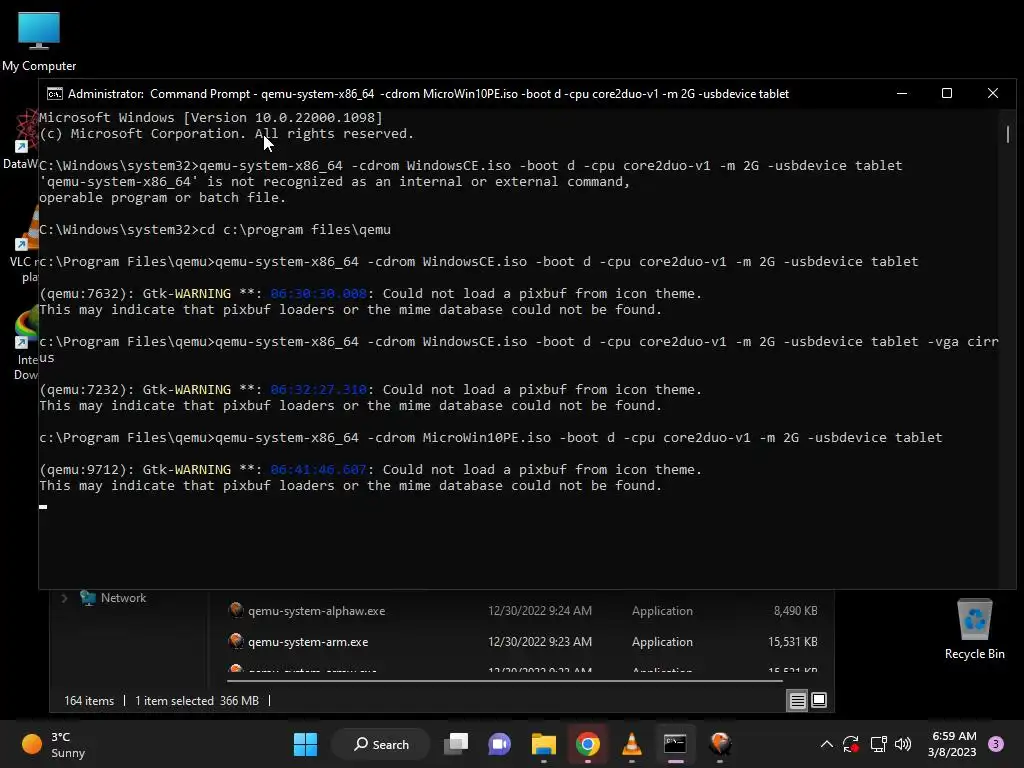Click 12/30/2022 9:23 AM date cell
This screenshot has width=1024, height=768.
pyautogui.click(x=540, y=642)
